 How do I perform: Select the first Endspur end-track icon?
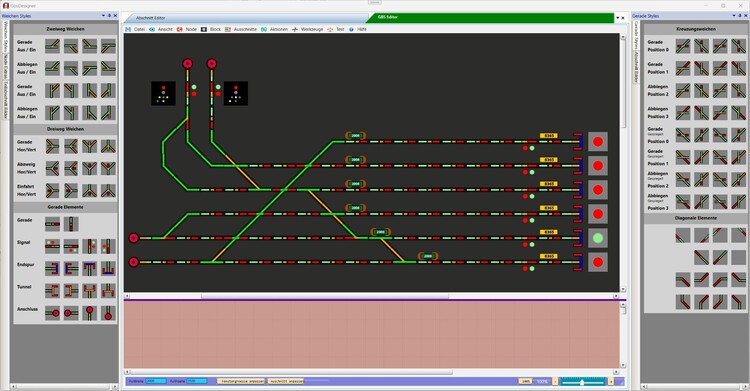53,268
